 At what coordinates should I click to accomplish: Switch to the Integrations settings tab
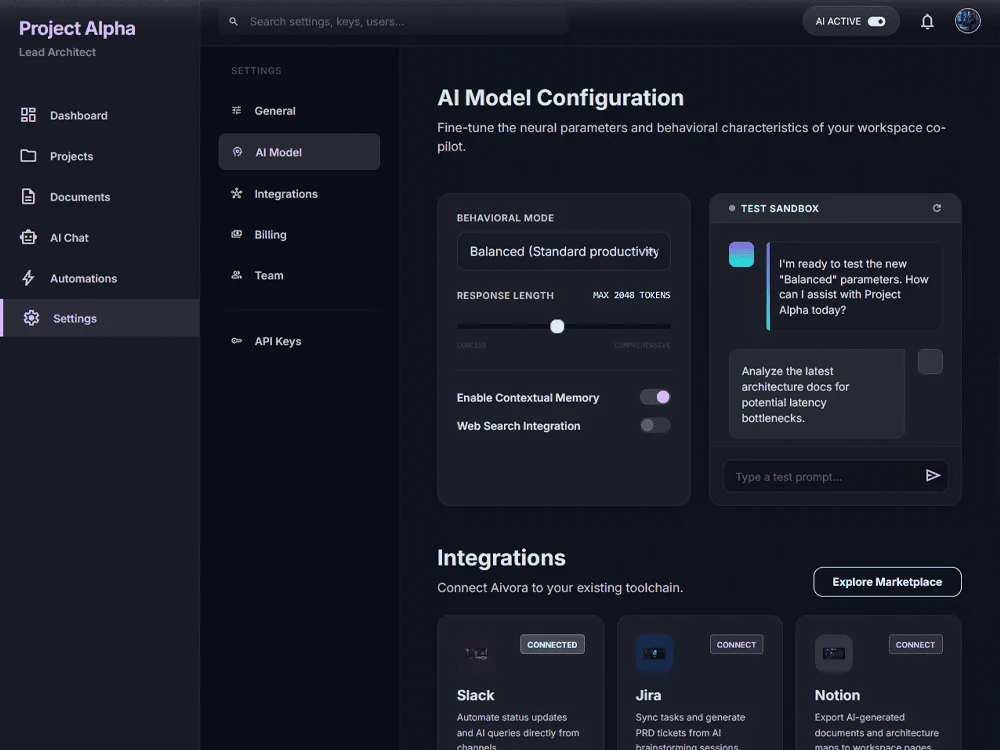(299, 193)
